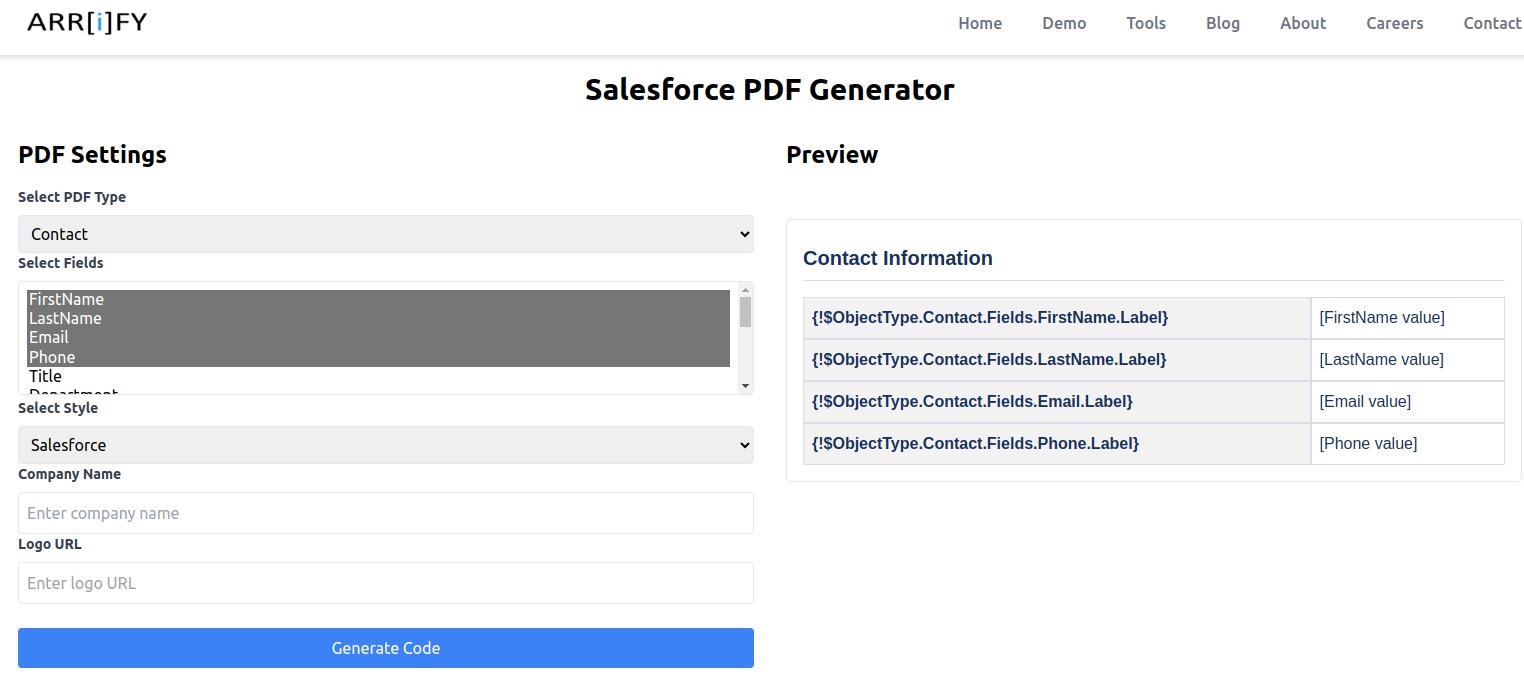Open the Select Style dropdown
The height and width of the screenshot is (683, 1524).
[385, 445]
